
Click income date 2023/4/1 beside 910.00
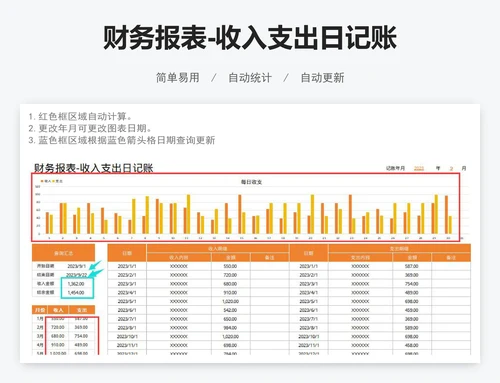point(127,293)
